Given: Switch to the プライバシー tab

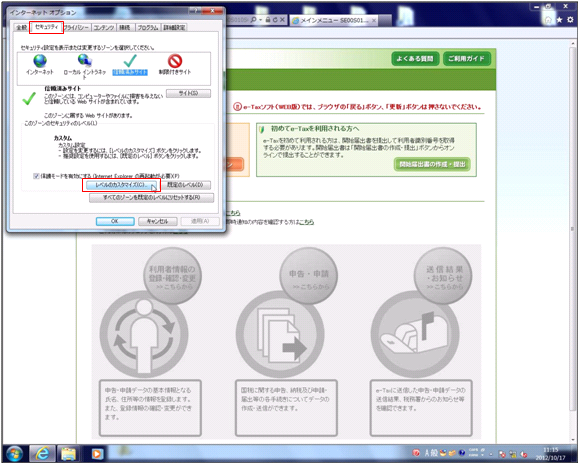Looking at the screenshot, I should tap(77, 28).
